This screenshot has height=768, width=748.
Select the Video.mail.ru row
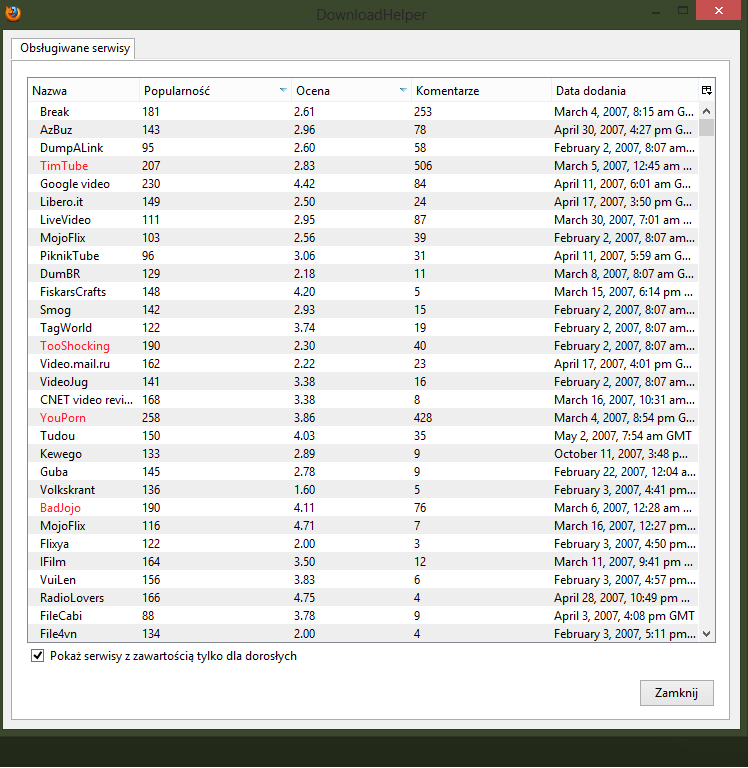click(363, 364)
